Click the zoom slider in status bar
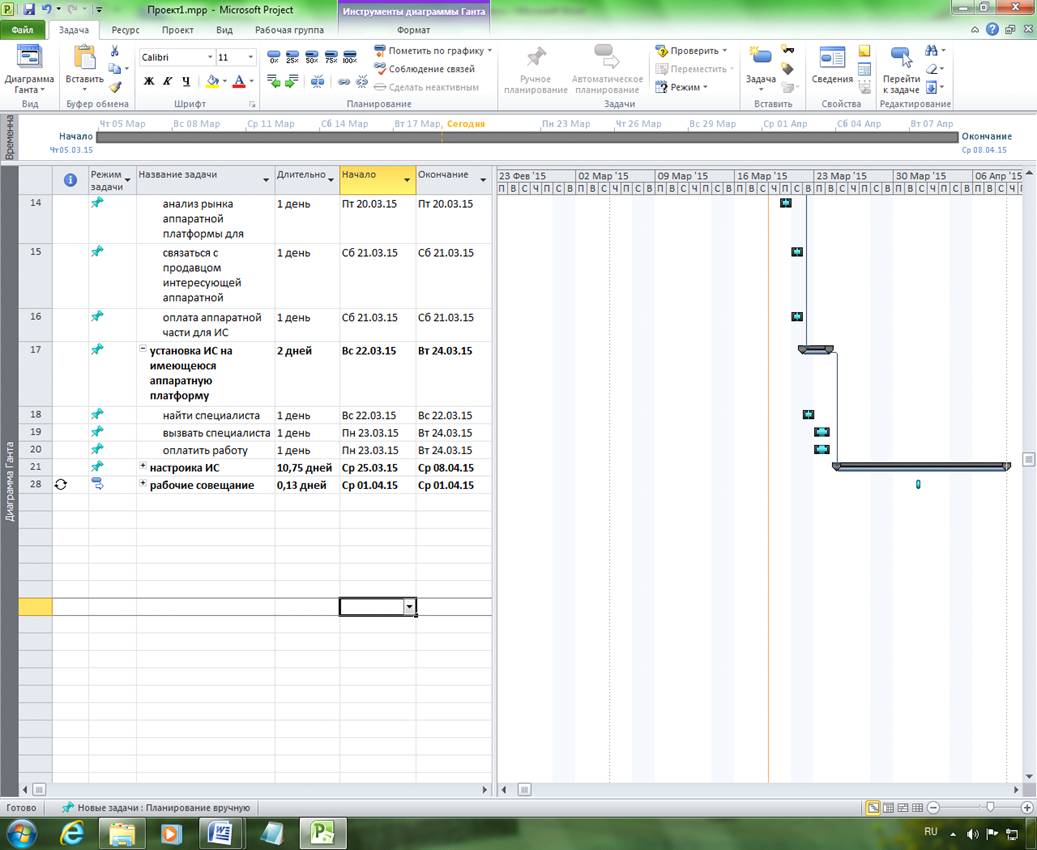 [990, 807]
